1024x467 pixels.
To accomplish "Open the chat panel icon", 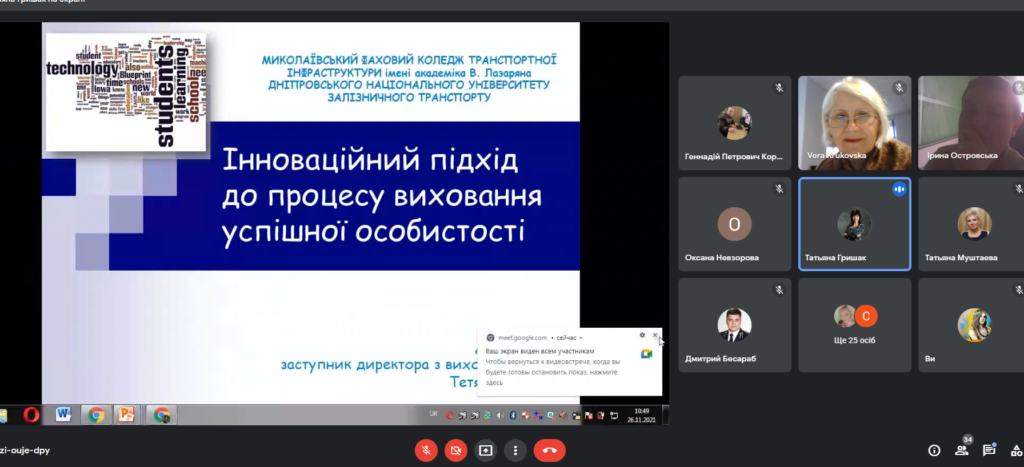I will coord(989,450).
